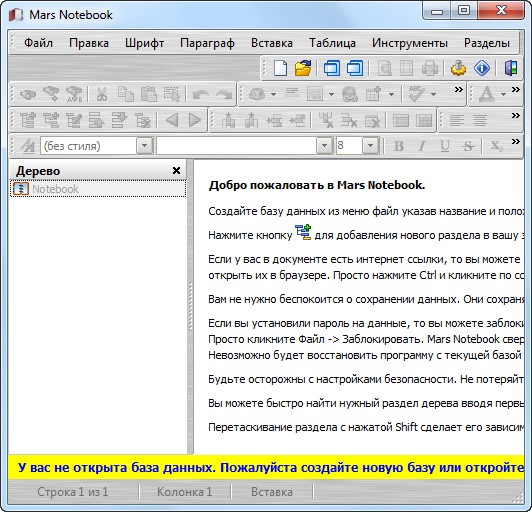Click the spell check ABC icon

416,94
